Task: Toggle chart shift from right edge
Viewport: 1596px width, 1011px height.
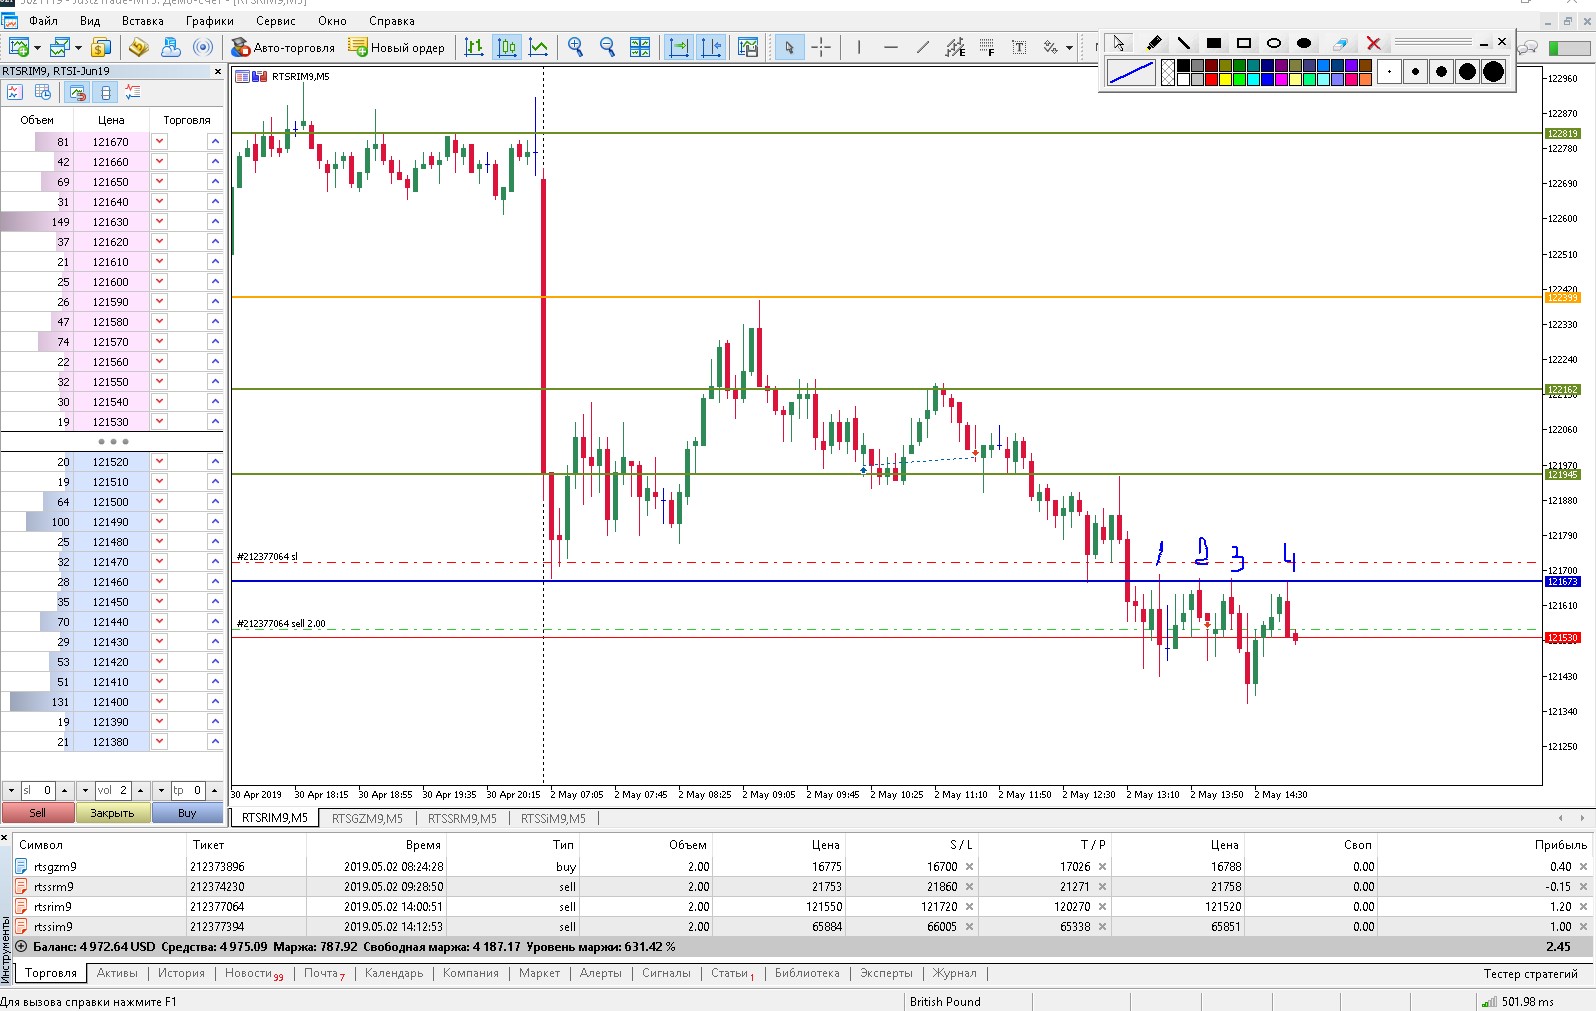Action: 711,47
